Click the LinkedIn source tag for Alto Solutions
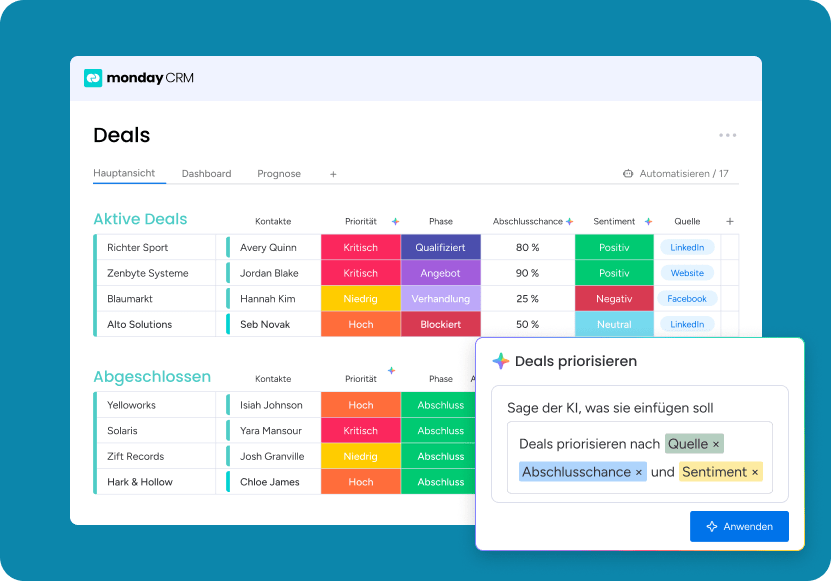Screen dimensions: 831x581 pyautogui.click(x=687, y=325)
